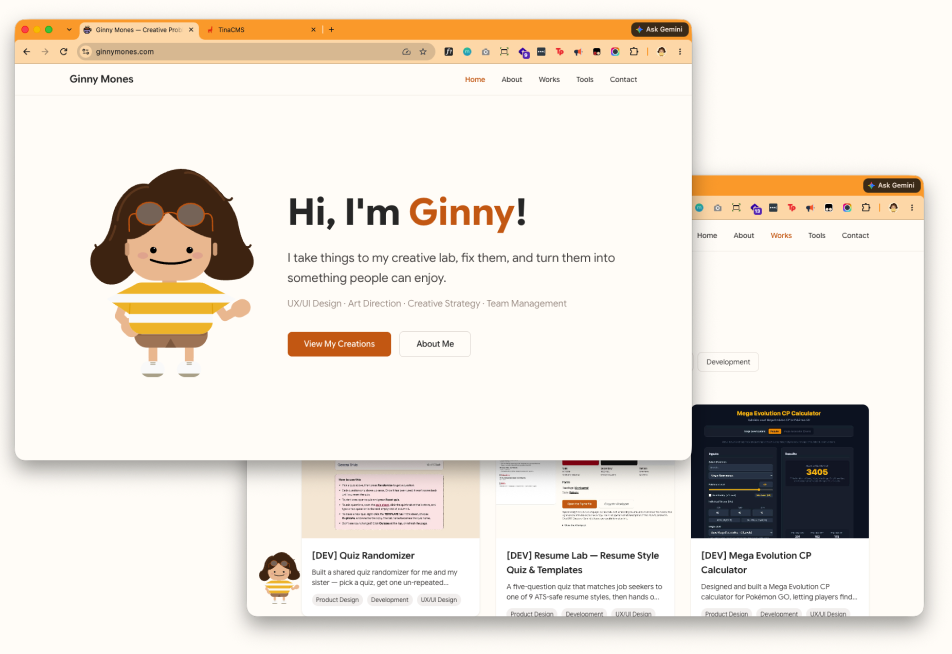This screenshot has width=952, height=654.
Task: Open a new tab with the plus button
Action: point(332,29)
